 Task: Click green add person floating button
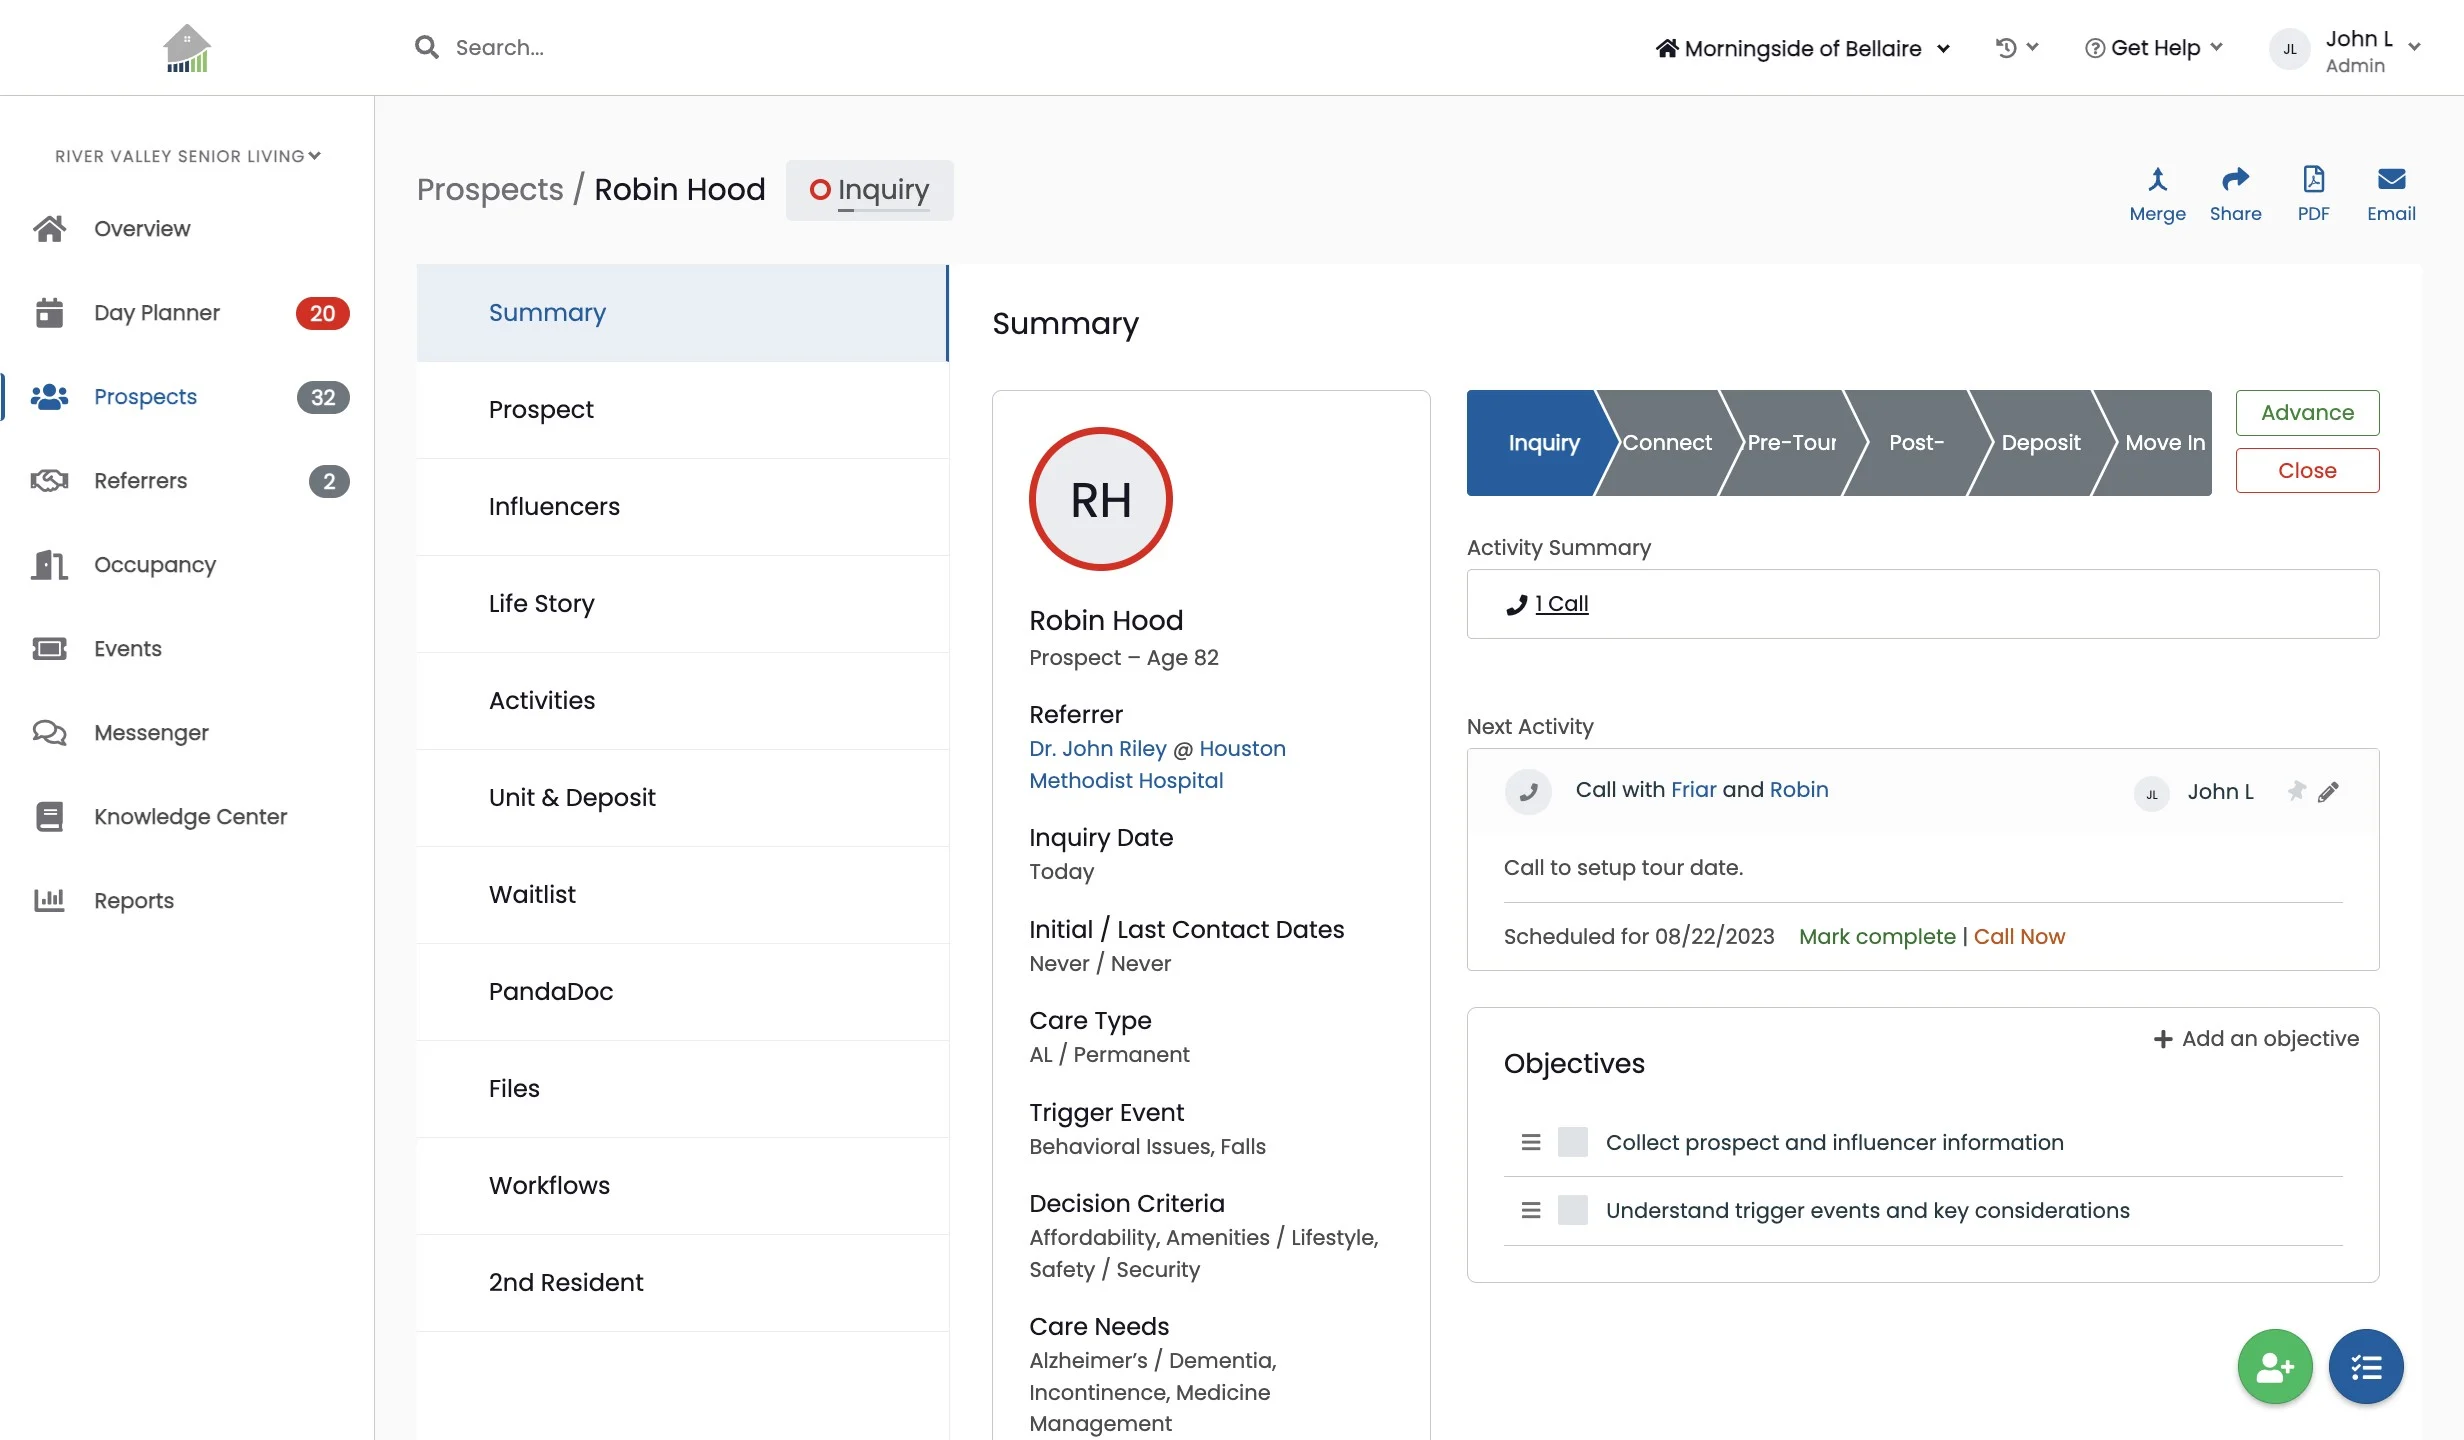2275,1366
